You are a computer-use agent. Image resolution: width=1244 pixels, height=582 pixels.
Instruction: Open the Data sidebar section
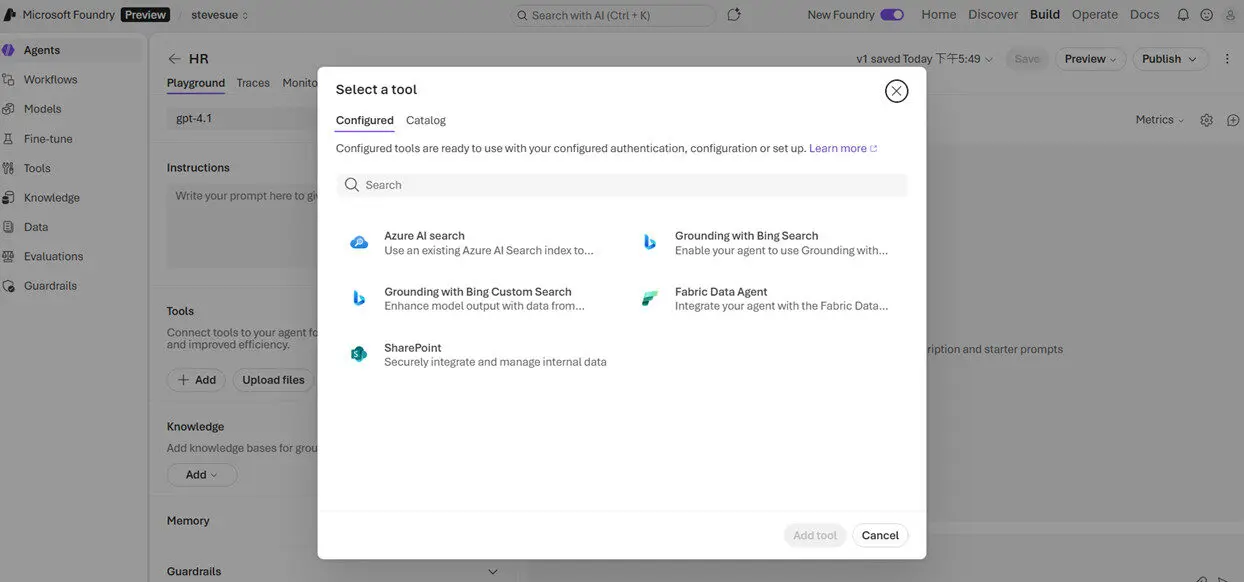tap(36, 227)
